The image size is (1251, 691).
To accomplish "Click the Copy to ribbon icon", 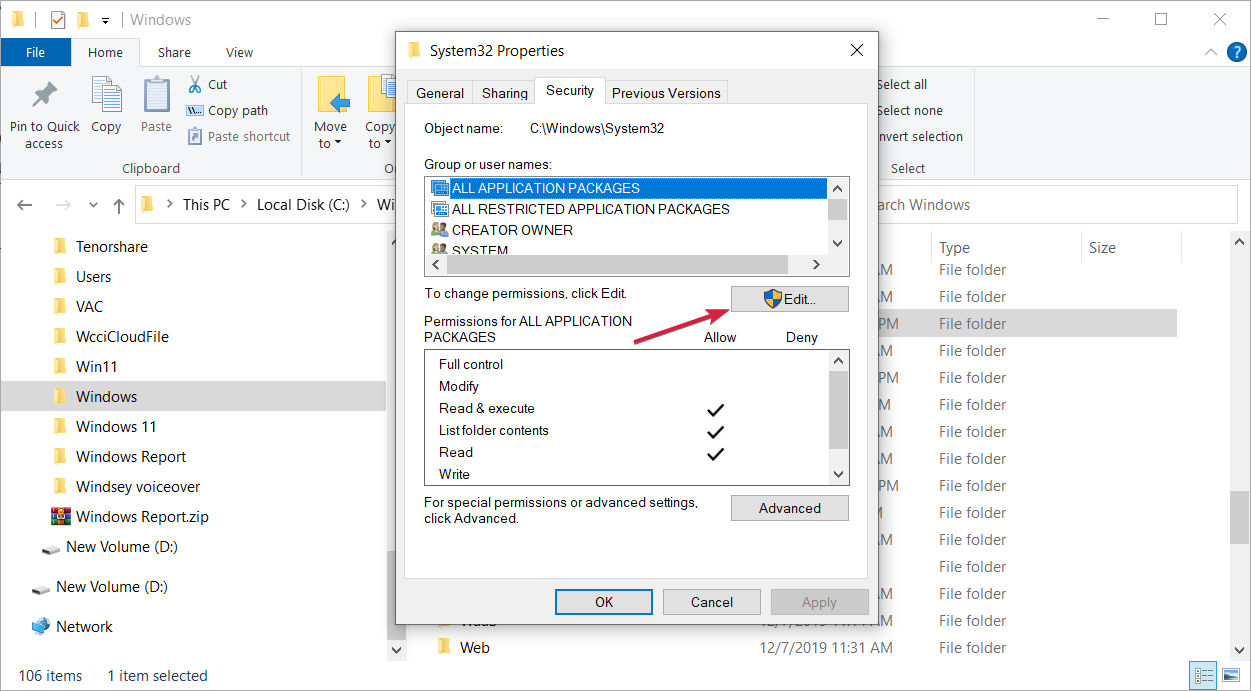I will click(381, 94).
